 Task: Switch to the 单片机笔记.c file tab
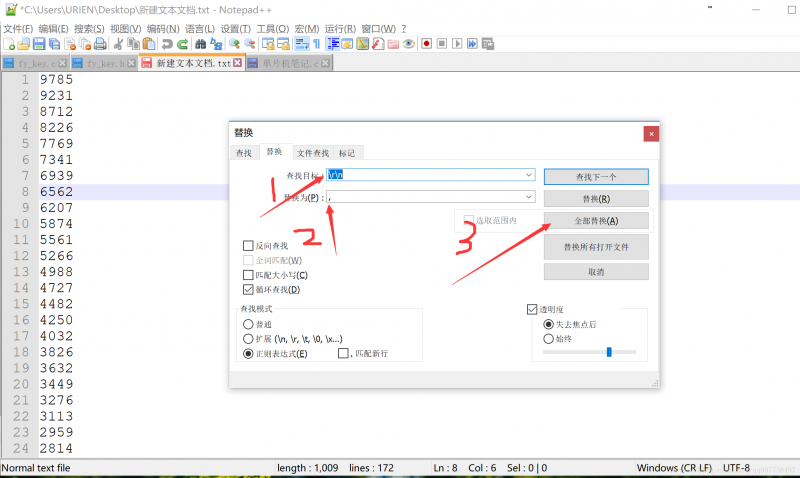coord(289,63)
